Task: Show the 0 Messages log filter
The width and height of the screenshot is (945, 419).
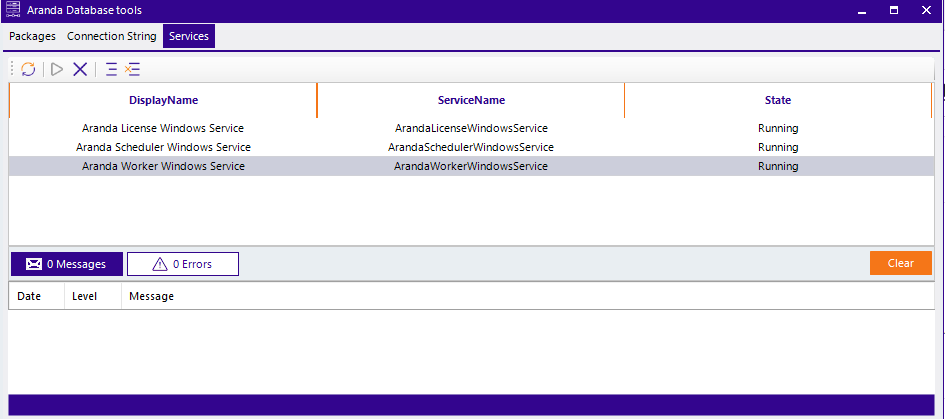Action: point(67,264)
